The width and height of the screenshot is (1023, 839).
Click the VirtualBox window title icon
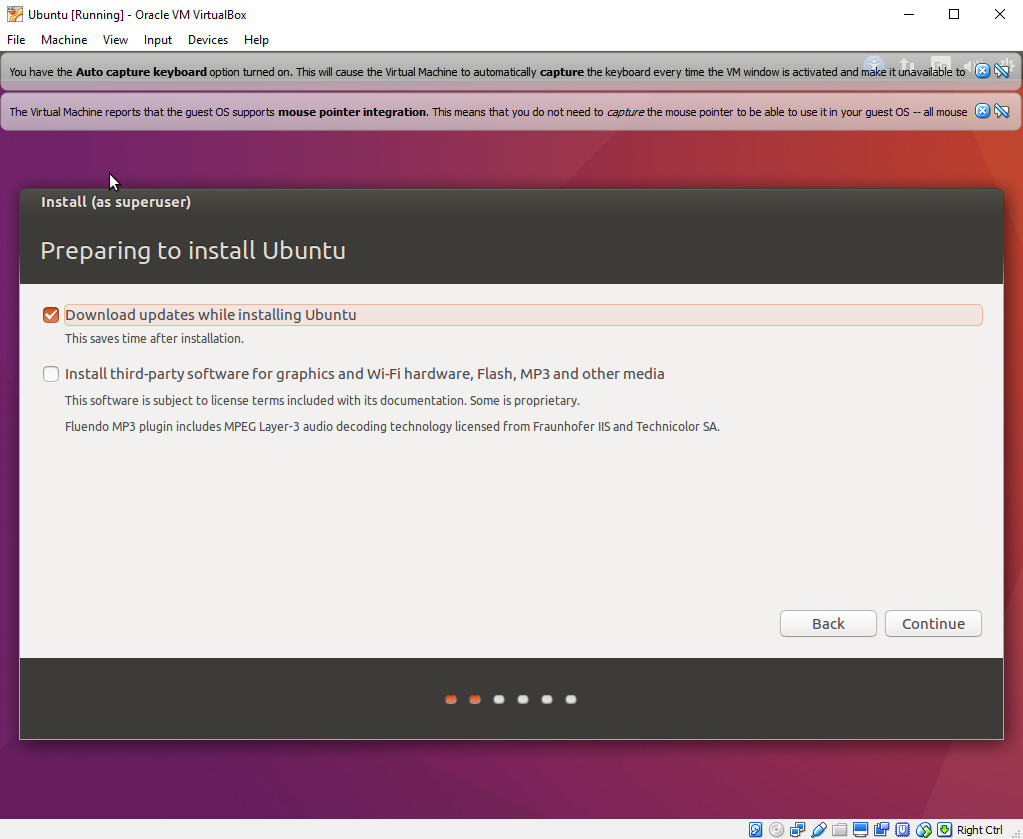tap(14, 14)
